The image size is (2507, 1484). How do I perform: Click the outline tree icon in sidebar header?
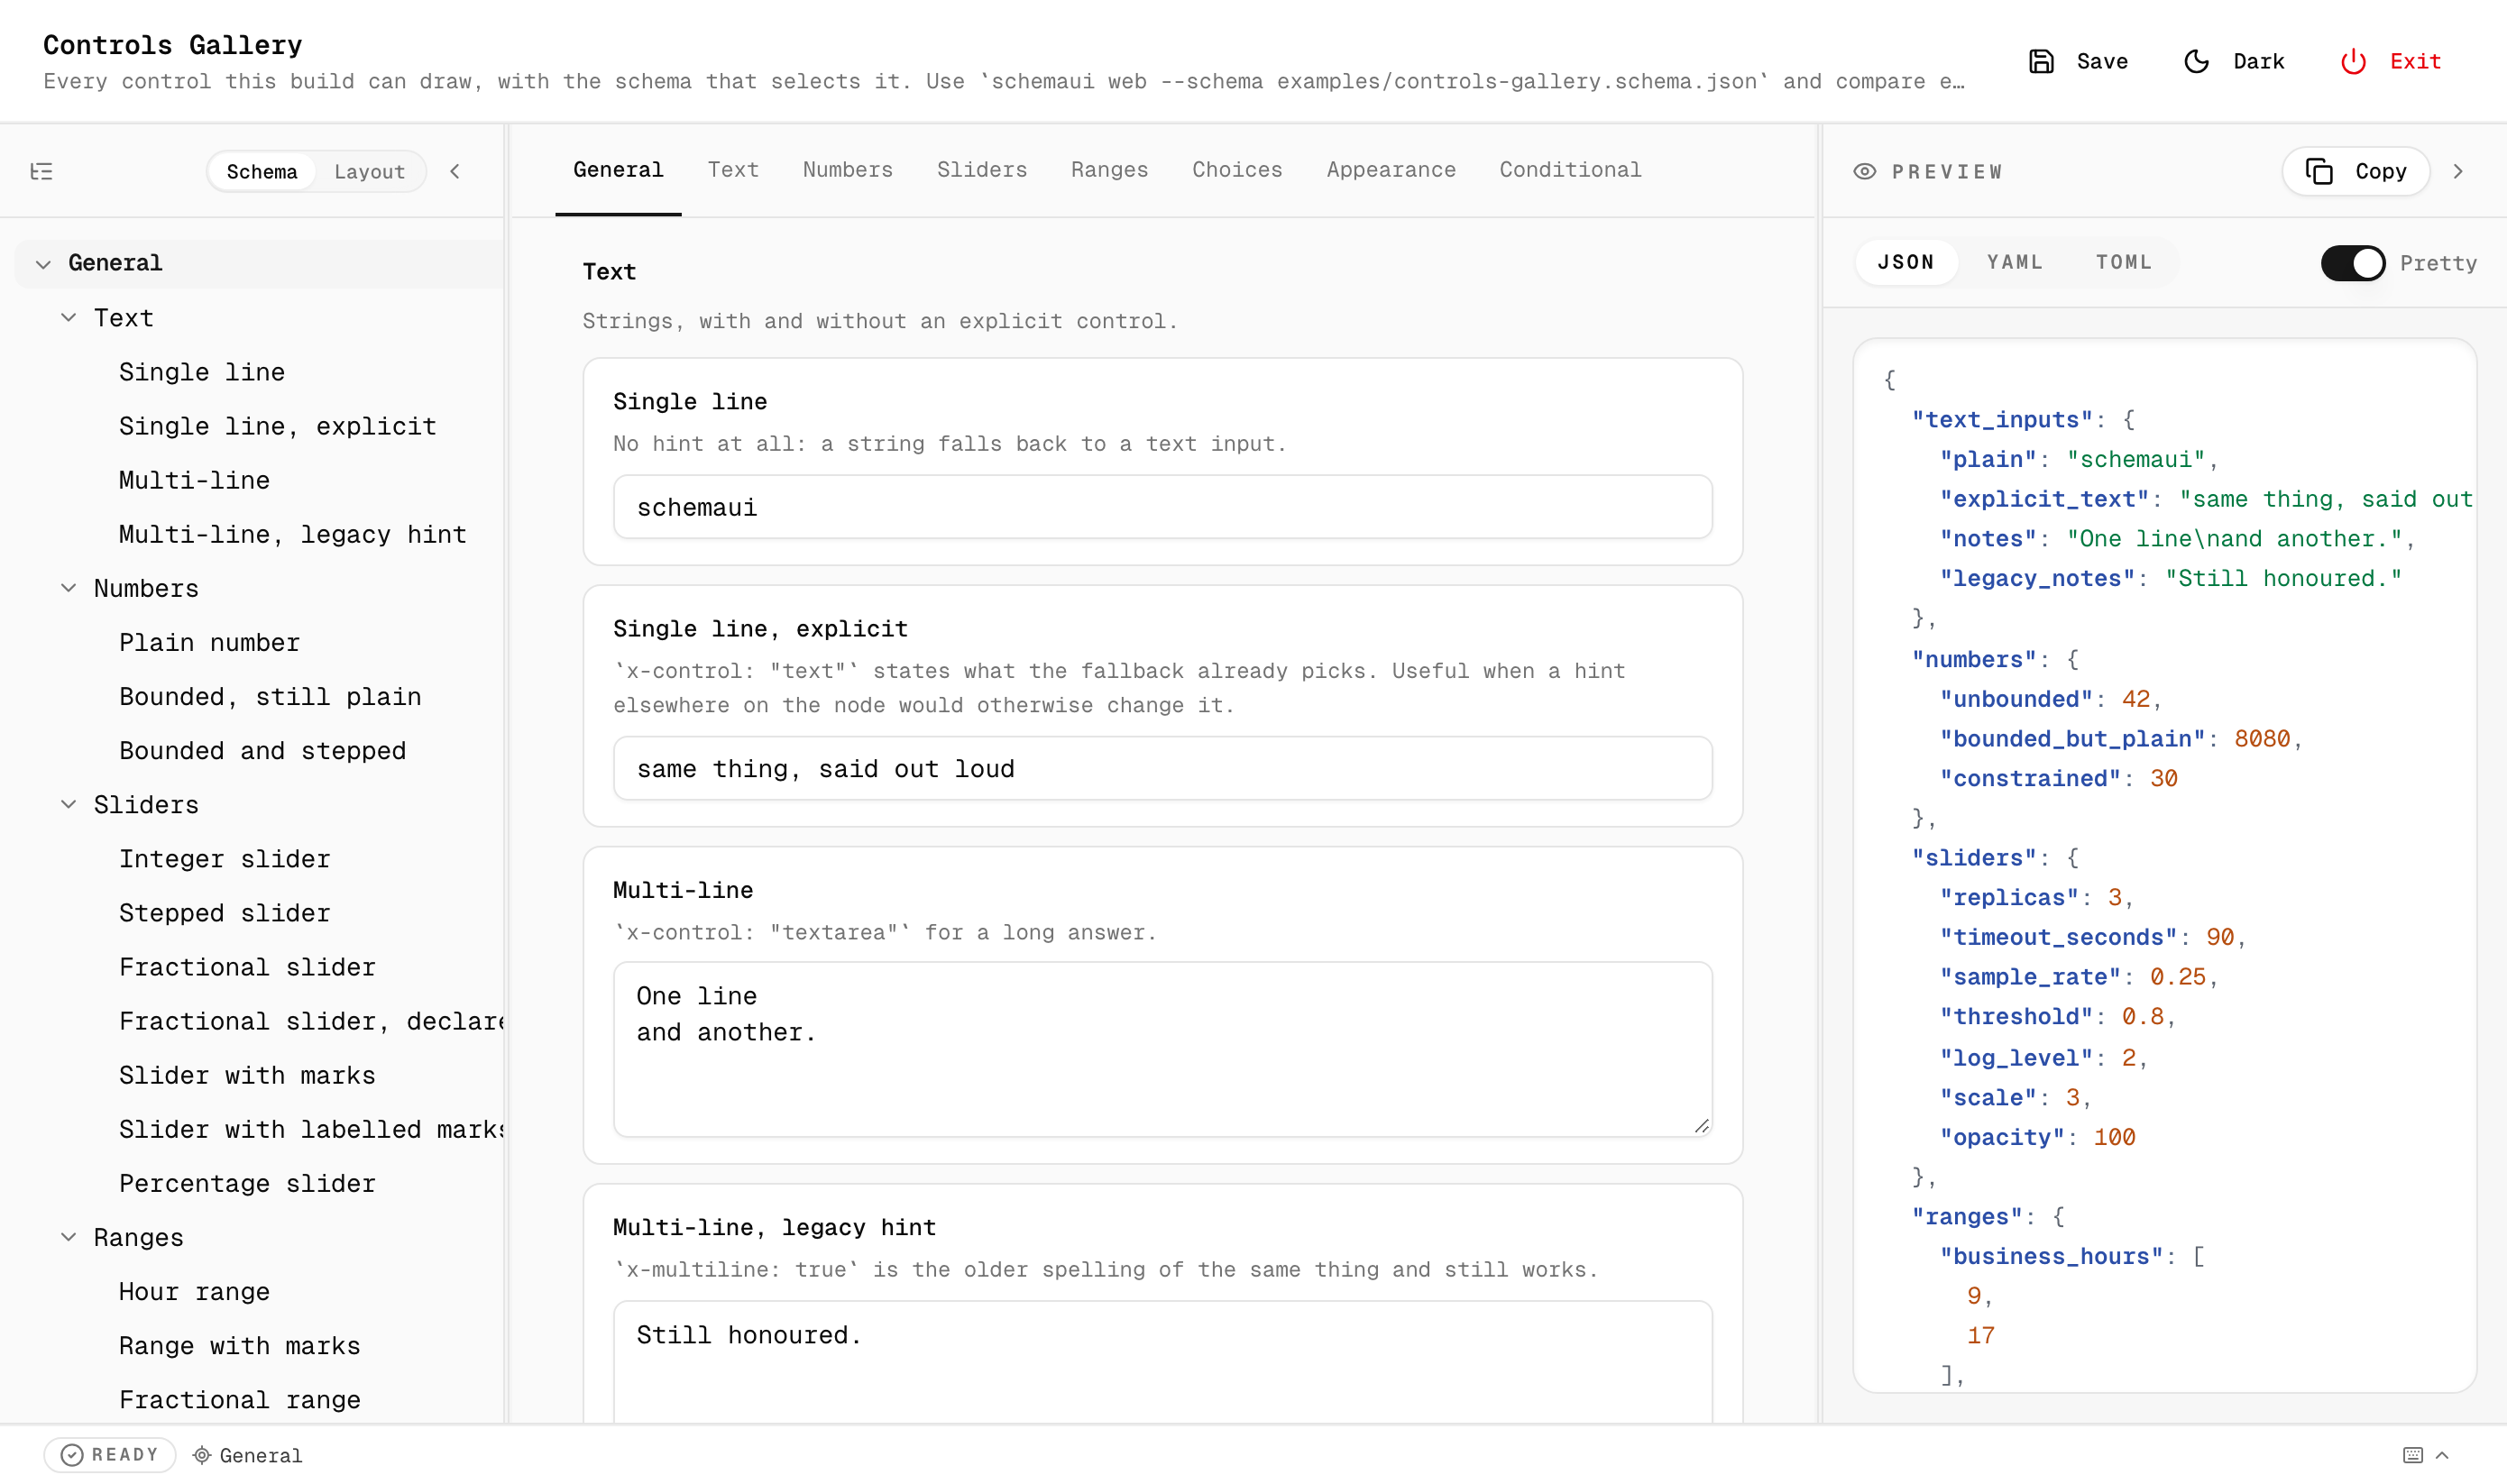coord(41,171)
